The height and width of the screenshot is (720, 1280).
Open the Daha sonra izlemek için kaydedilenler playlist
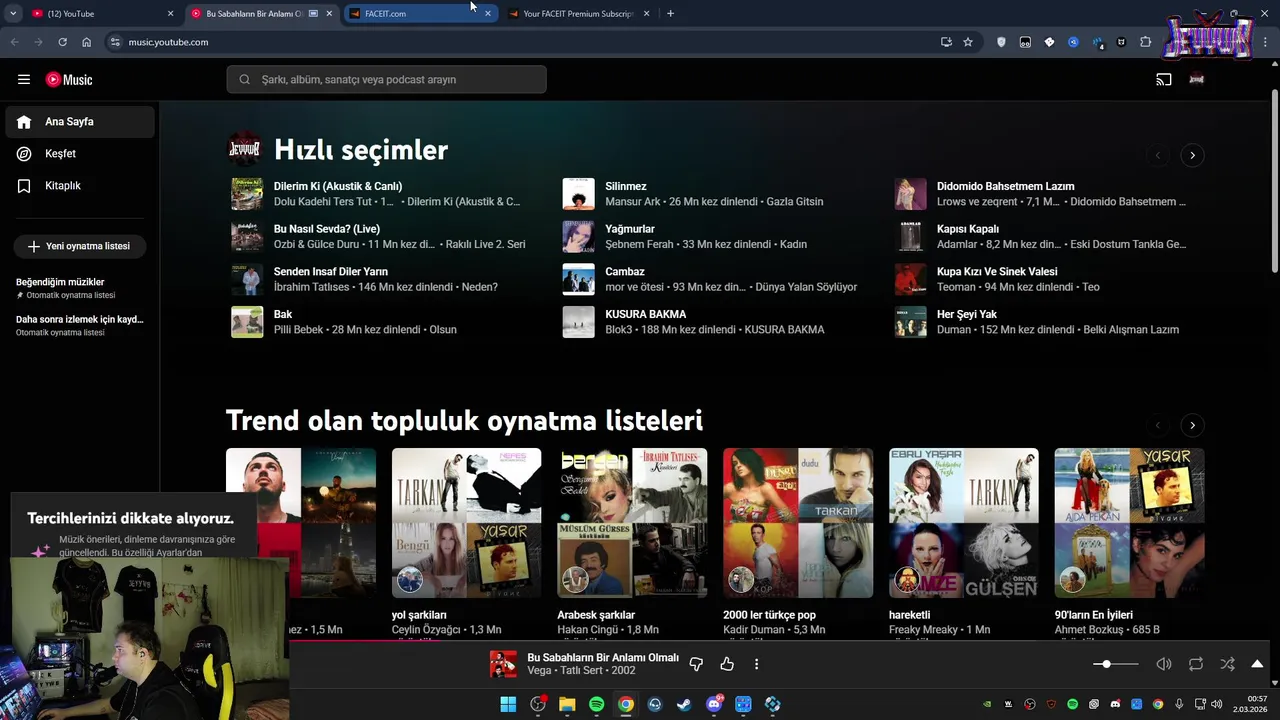point(80,325)
